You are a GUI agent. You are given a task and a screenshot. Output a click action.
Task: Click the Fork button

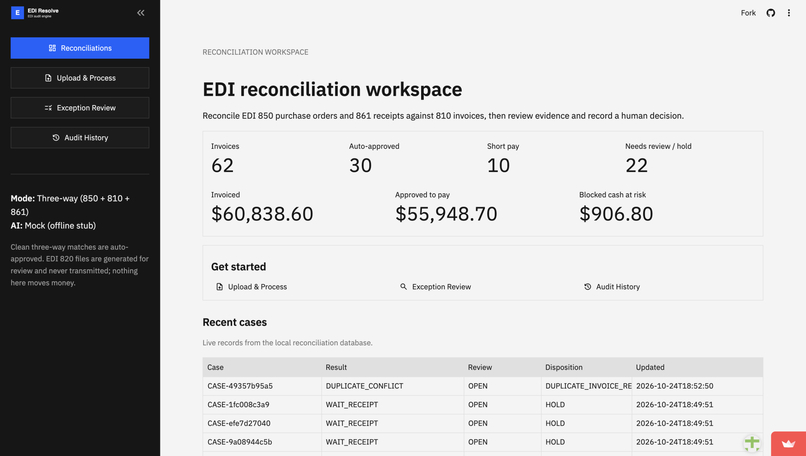(748, 13)
